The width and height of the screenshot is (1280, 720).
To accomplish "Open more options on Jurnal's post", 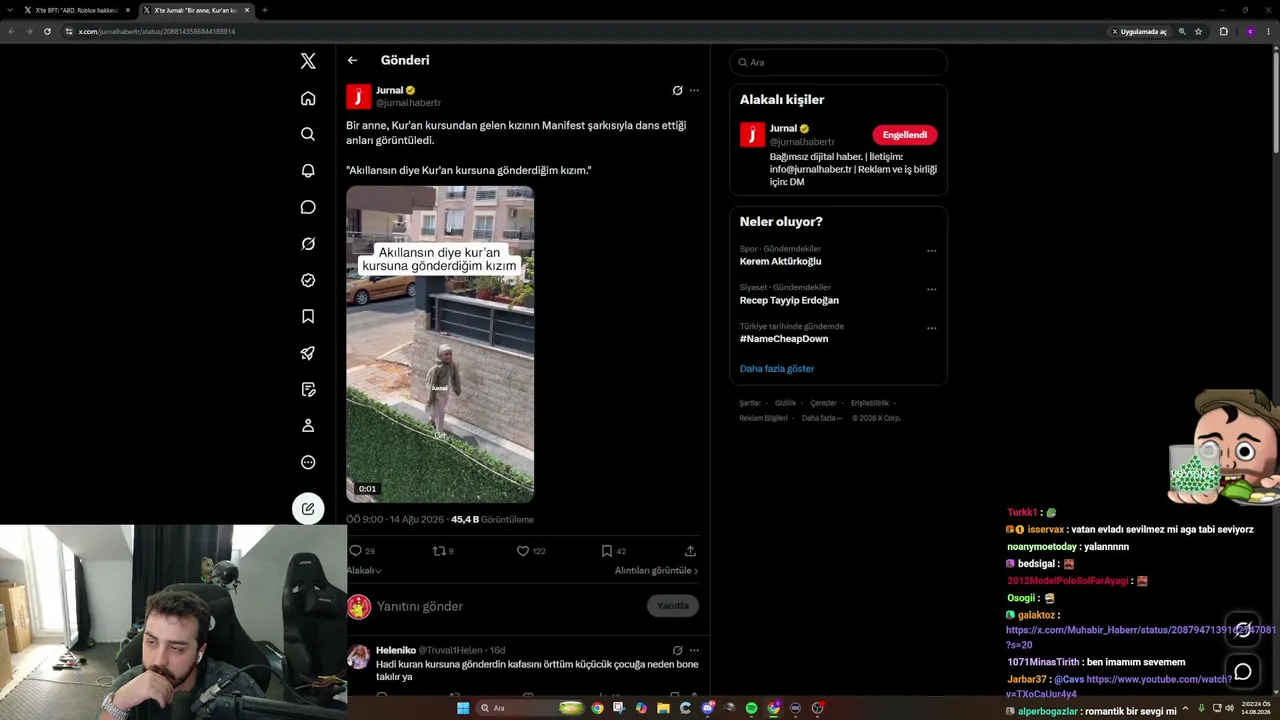I will (x=694, y=90).
